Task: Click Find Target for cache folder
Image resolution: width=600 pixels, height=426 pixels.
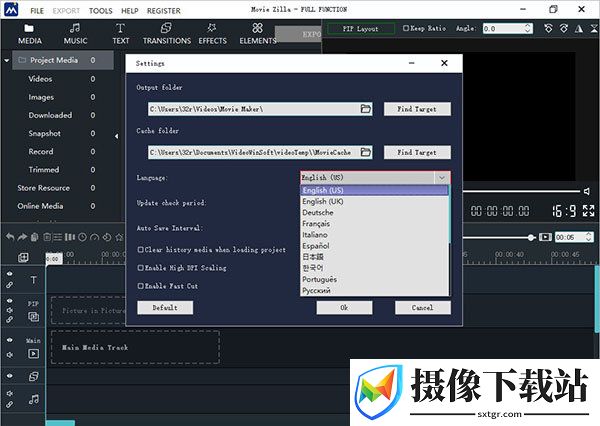Action: click(x=417, y=152)
